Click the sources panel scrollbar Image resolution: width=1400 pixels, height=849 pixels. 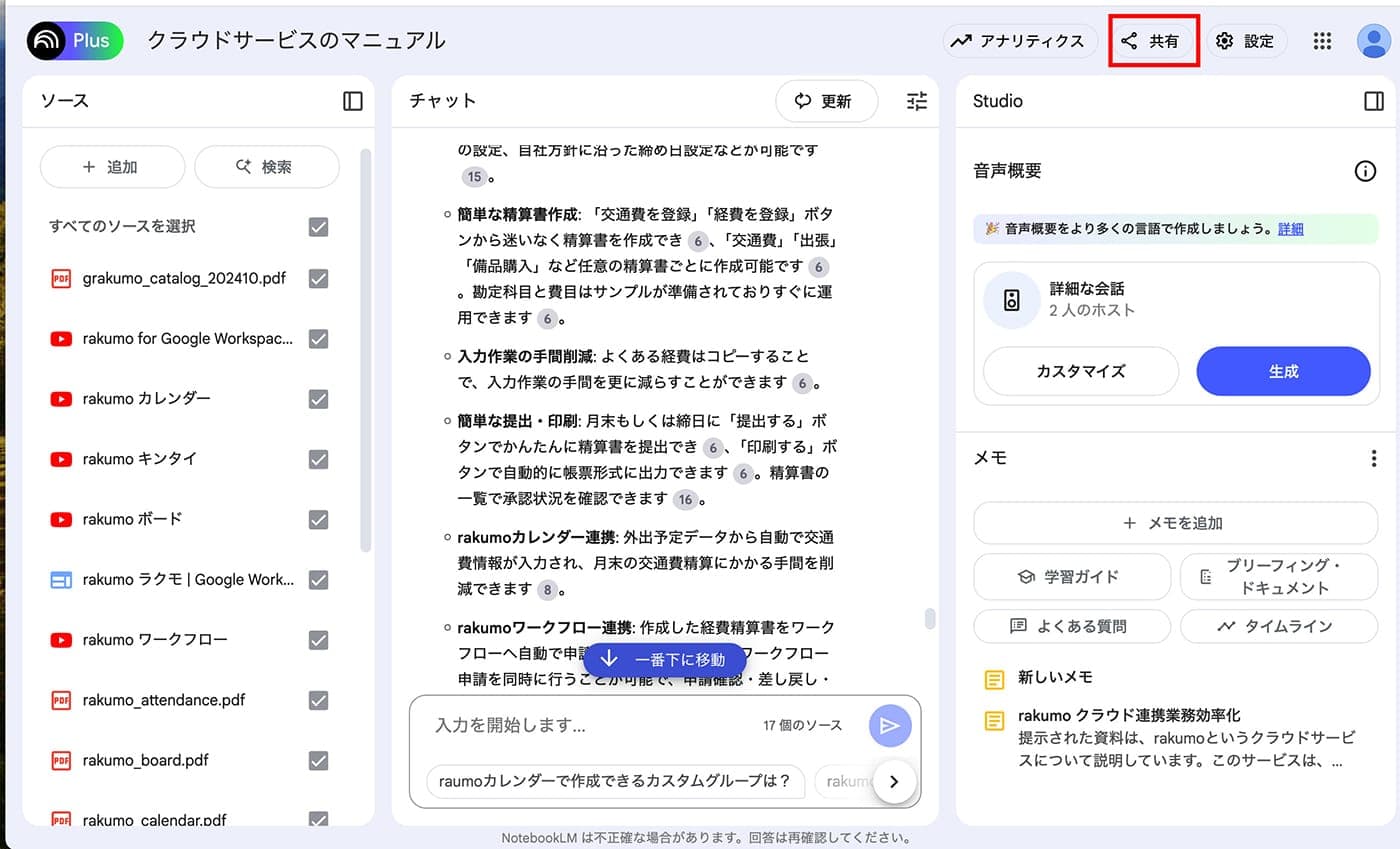(x=365, y=350)
